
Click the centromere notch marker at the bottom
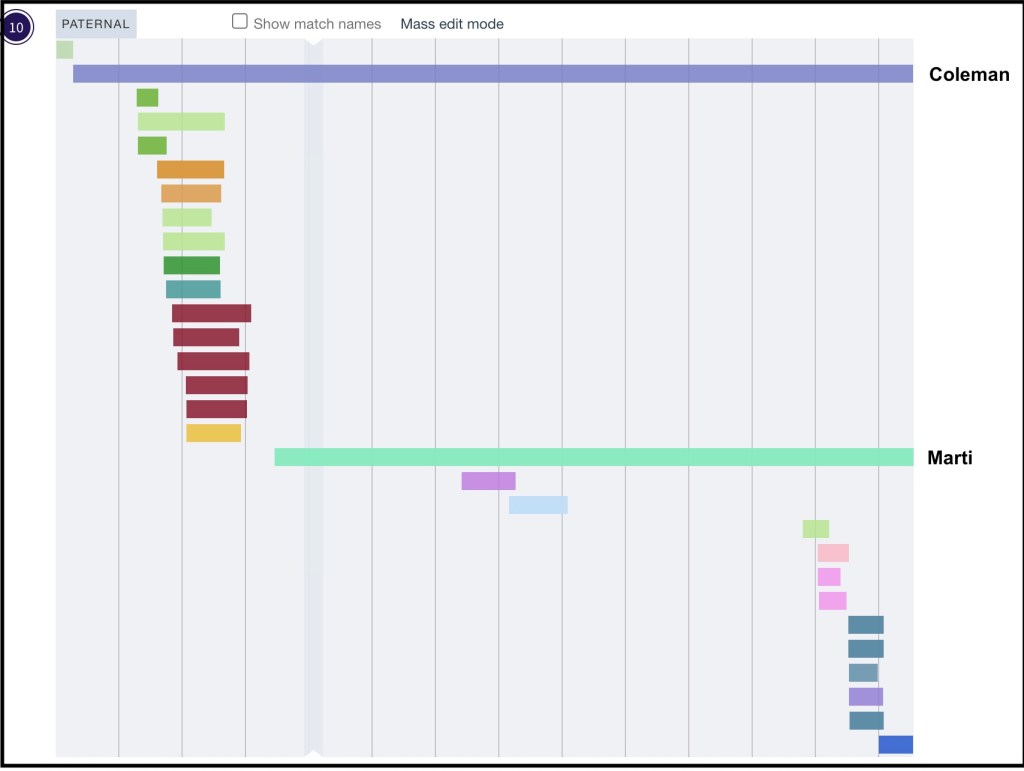pyautogui.click(x=313, y=753)
